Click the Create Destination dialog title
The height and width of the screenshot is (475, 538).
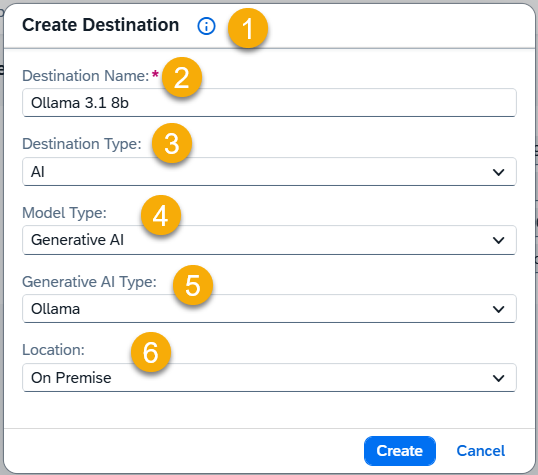pos(101,25)
